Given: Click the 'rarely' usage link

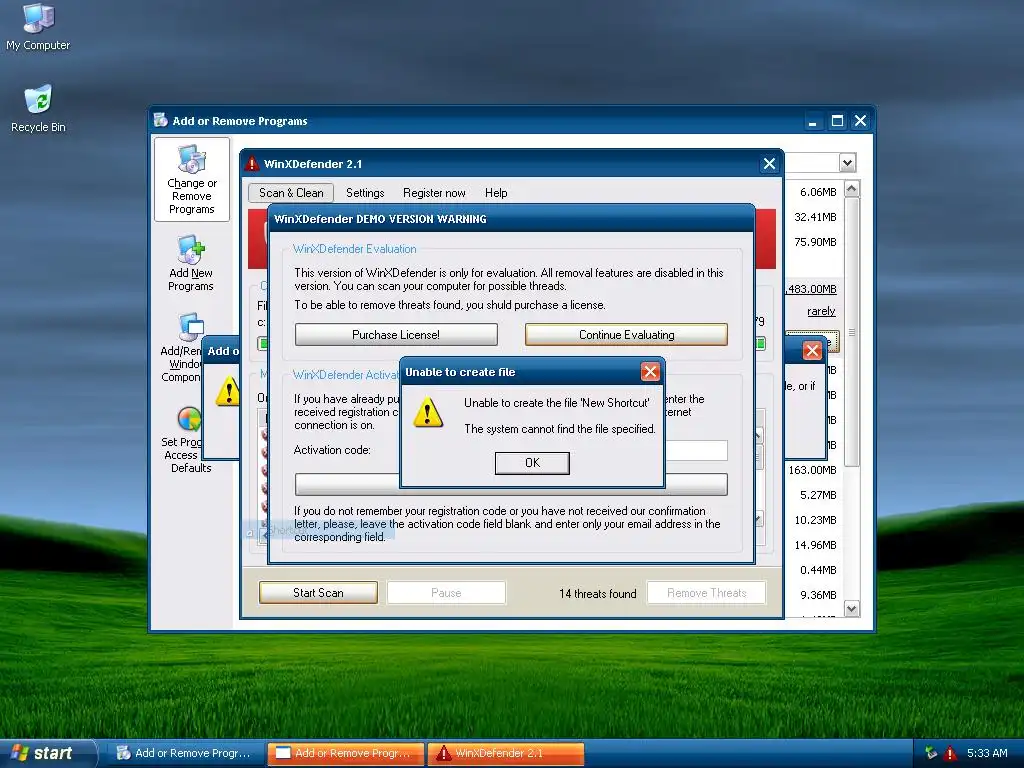Looking at the screenshot, I should (821, 312).
